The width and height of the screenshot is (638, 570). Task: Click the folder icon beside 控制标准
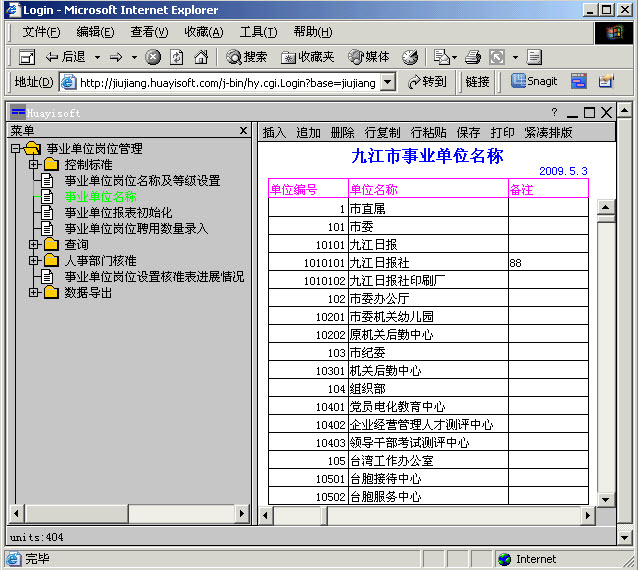click(51, 164)
